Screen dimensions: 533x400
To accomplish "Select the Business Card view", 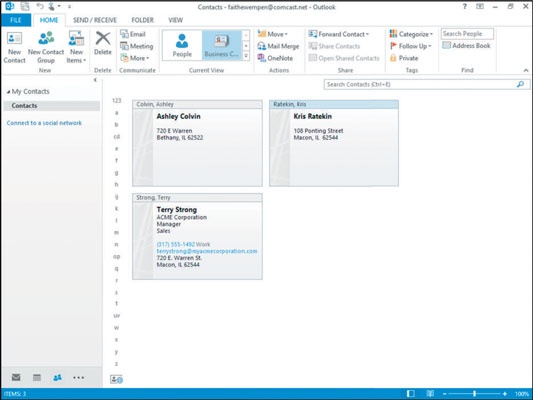I will tap(221, 45).
